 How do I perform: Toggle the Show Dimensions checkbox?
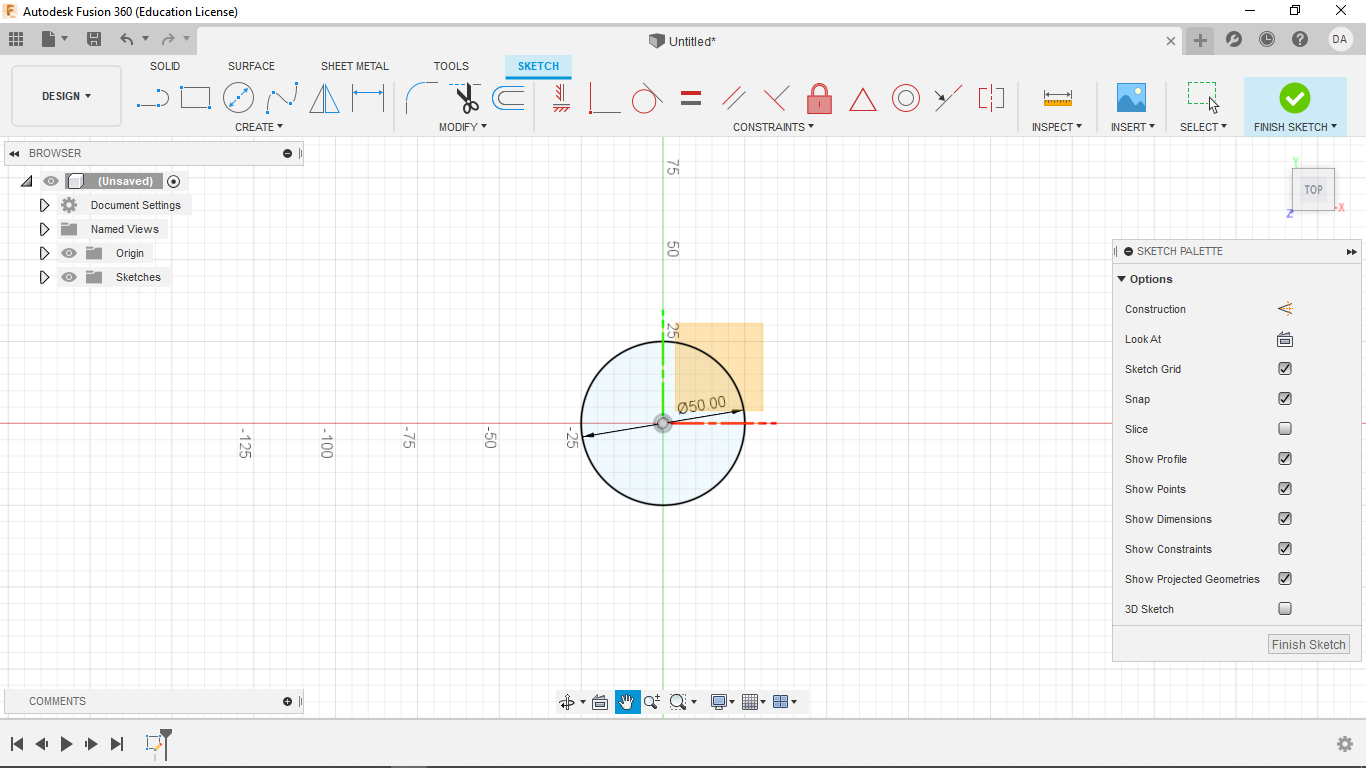tap(1285, 519)
